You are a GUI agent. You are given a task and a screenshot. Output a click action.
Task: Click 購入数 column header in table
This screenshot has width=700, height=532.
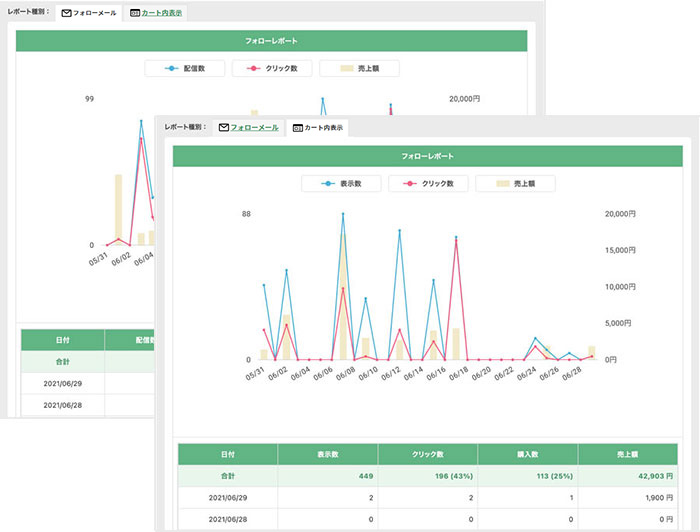[x=528, y=454]
